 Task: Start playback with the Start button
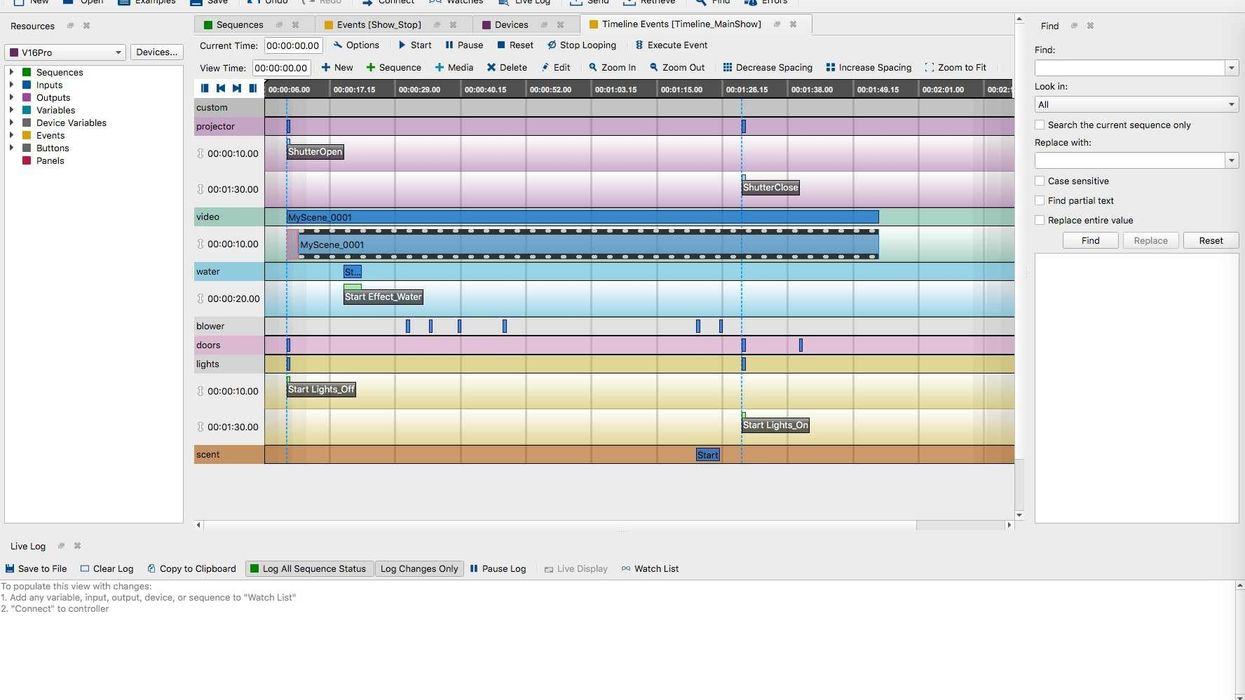(402, 45)
